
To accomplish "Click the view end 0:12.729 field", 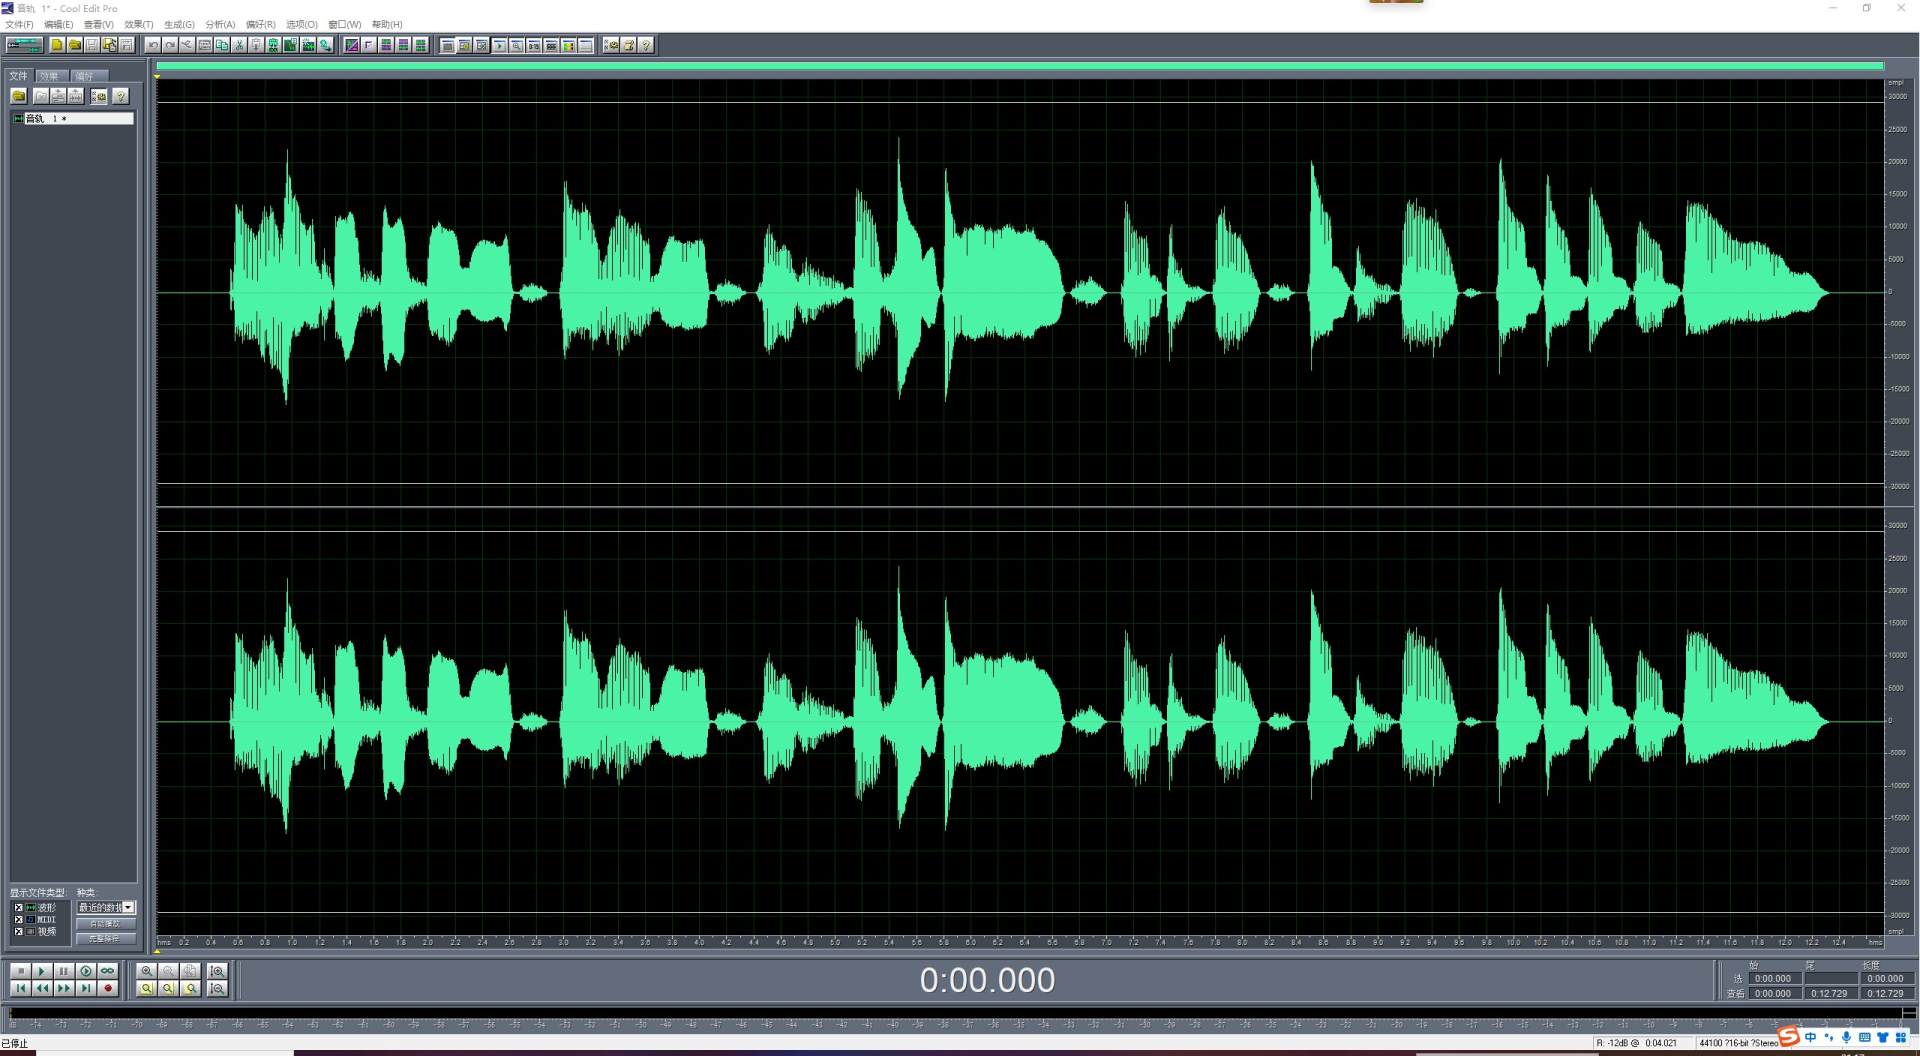I will coord(1829,994).
